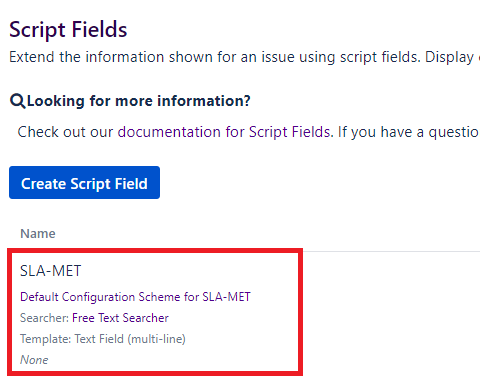Click the Create Script Field button
The image size is (480, 377).
84,183
